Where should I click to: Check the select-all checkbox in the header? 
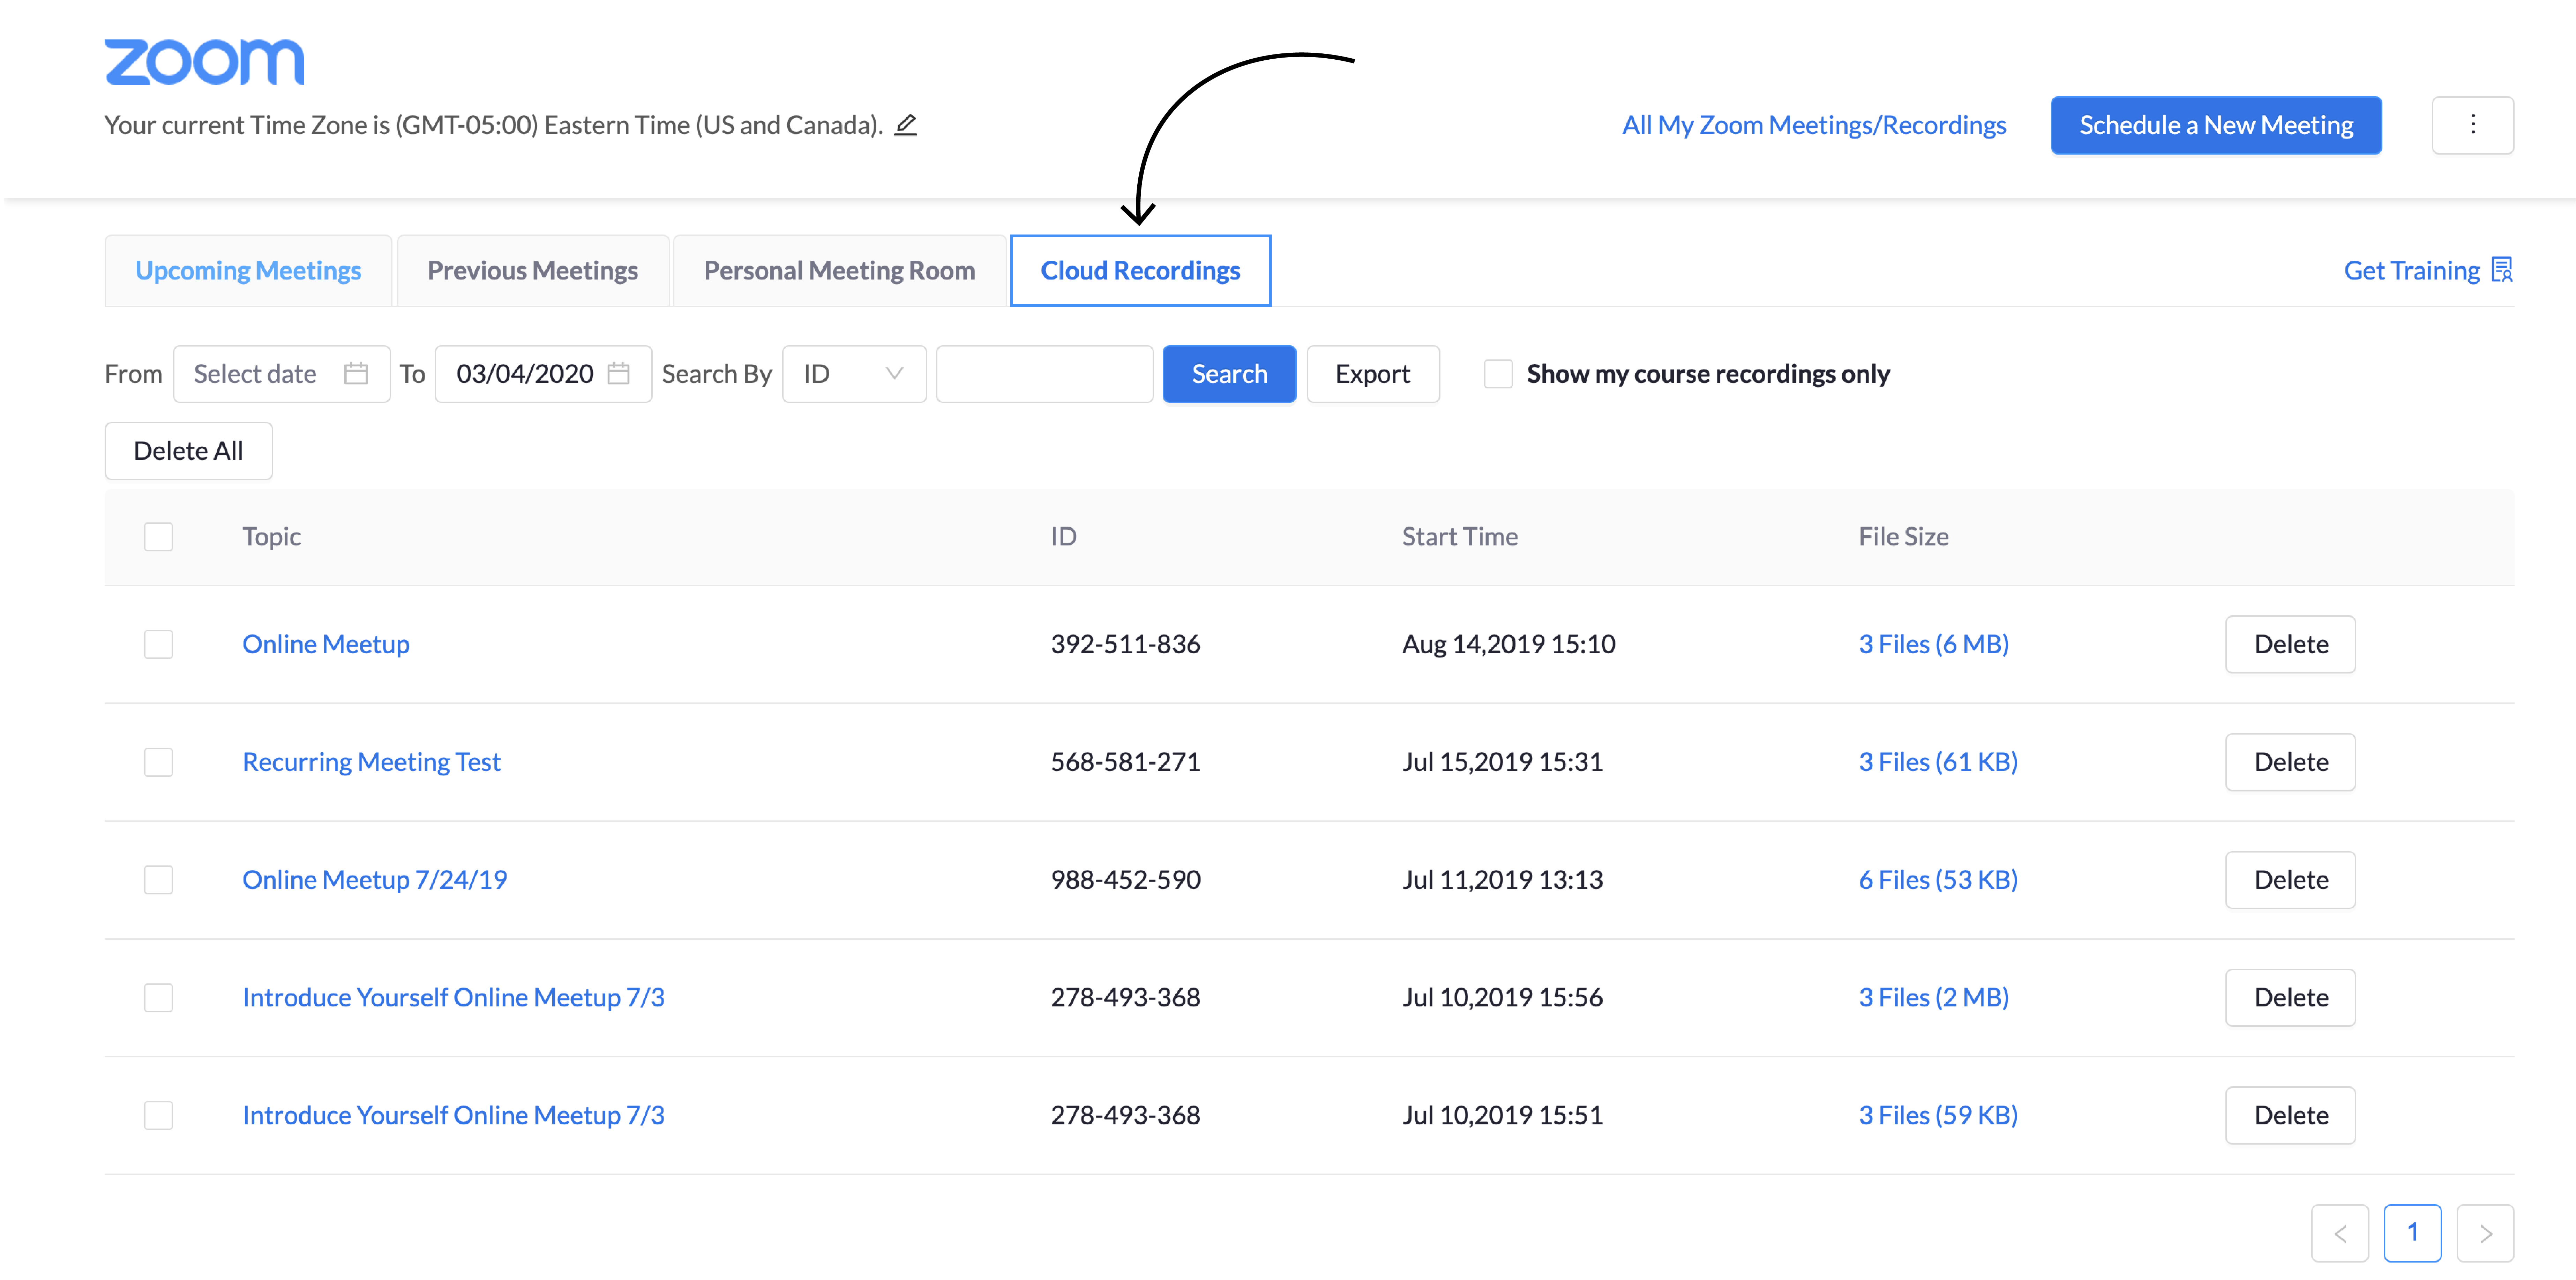158,537
